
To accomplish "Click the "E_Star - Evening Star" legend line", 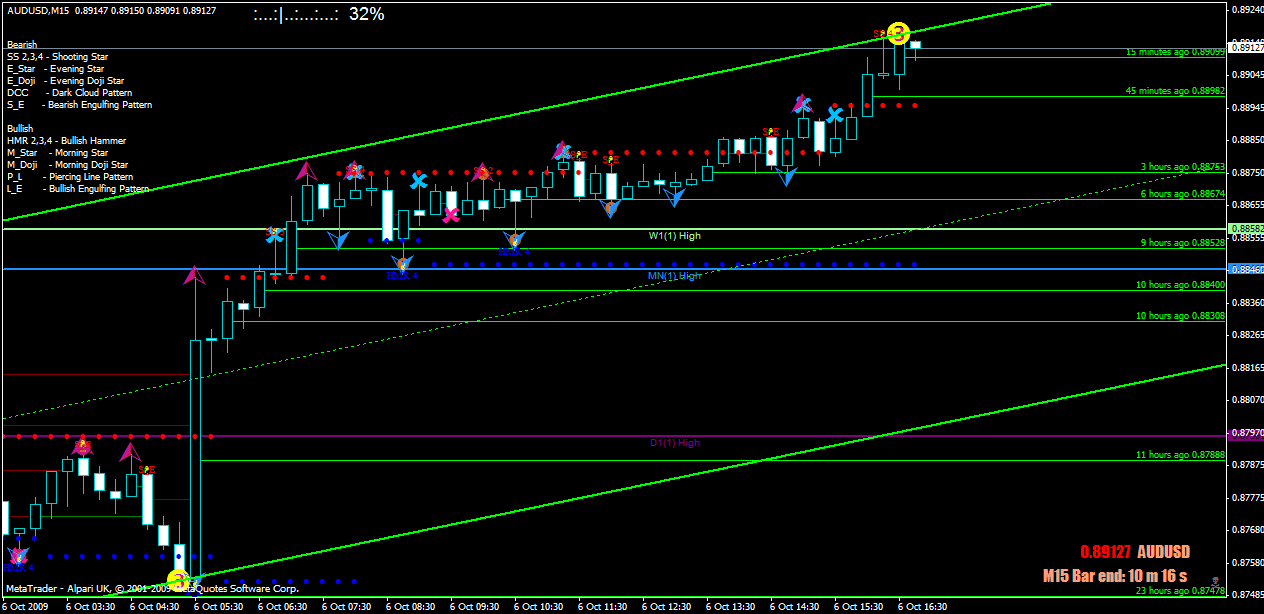I will (x=54, y=69).
